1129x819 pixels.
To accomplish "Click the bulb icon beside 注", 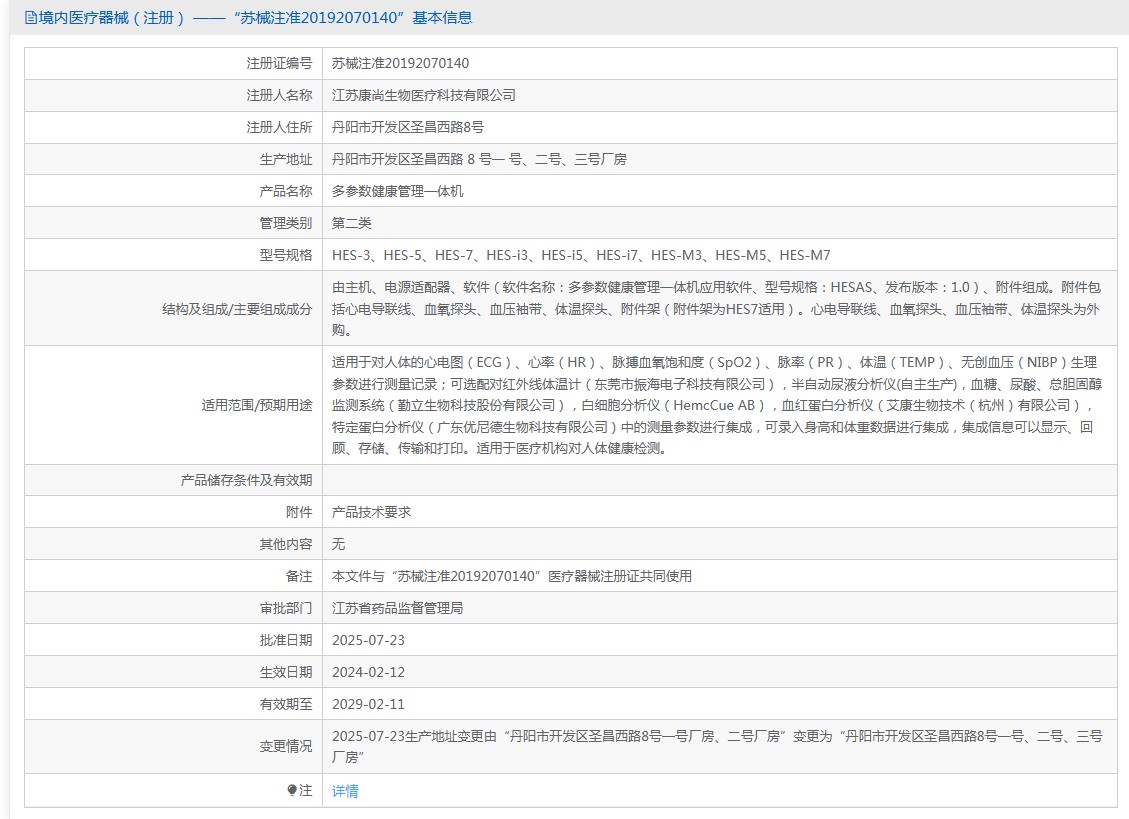I will 292,791.
